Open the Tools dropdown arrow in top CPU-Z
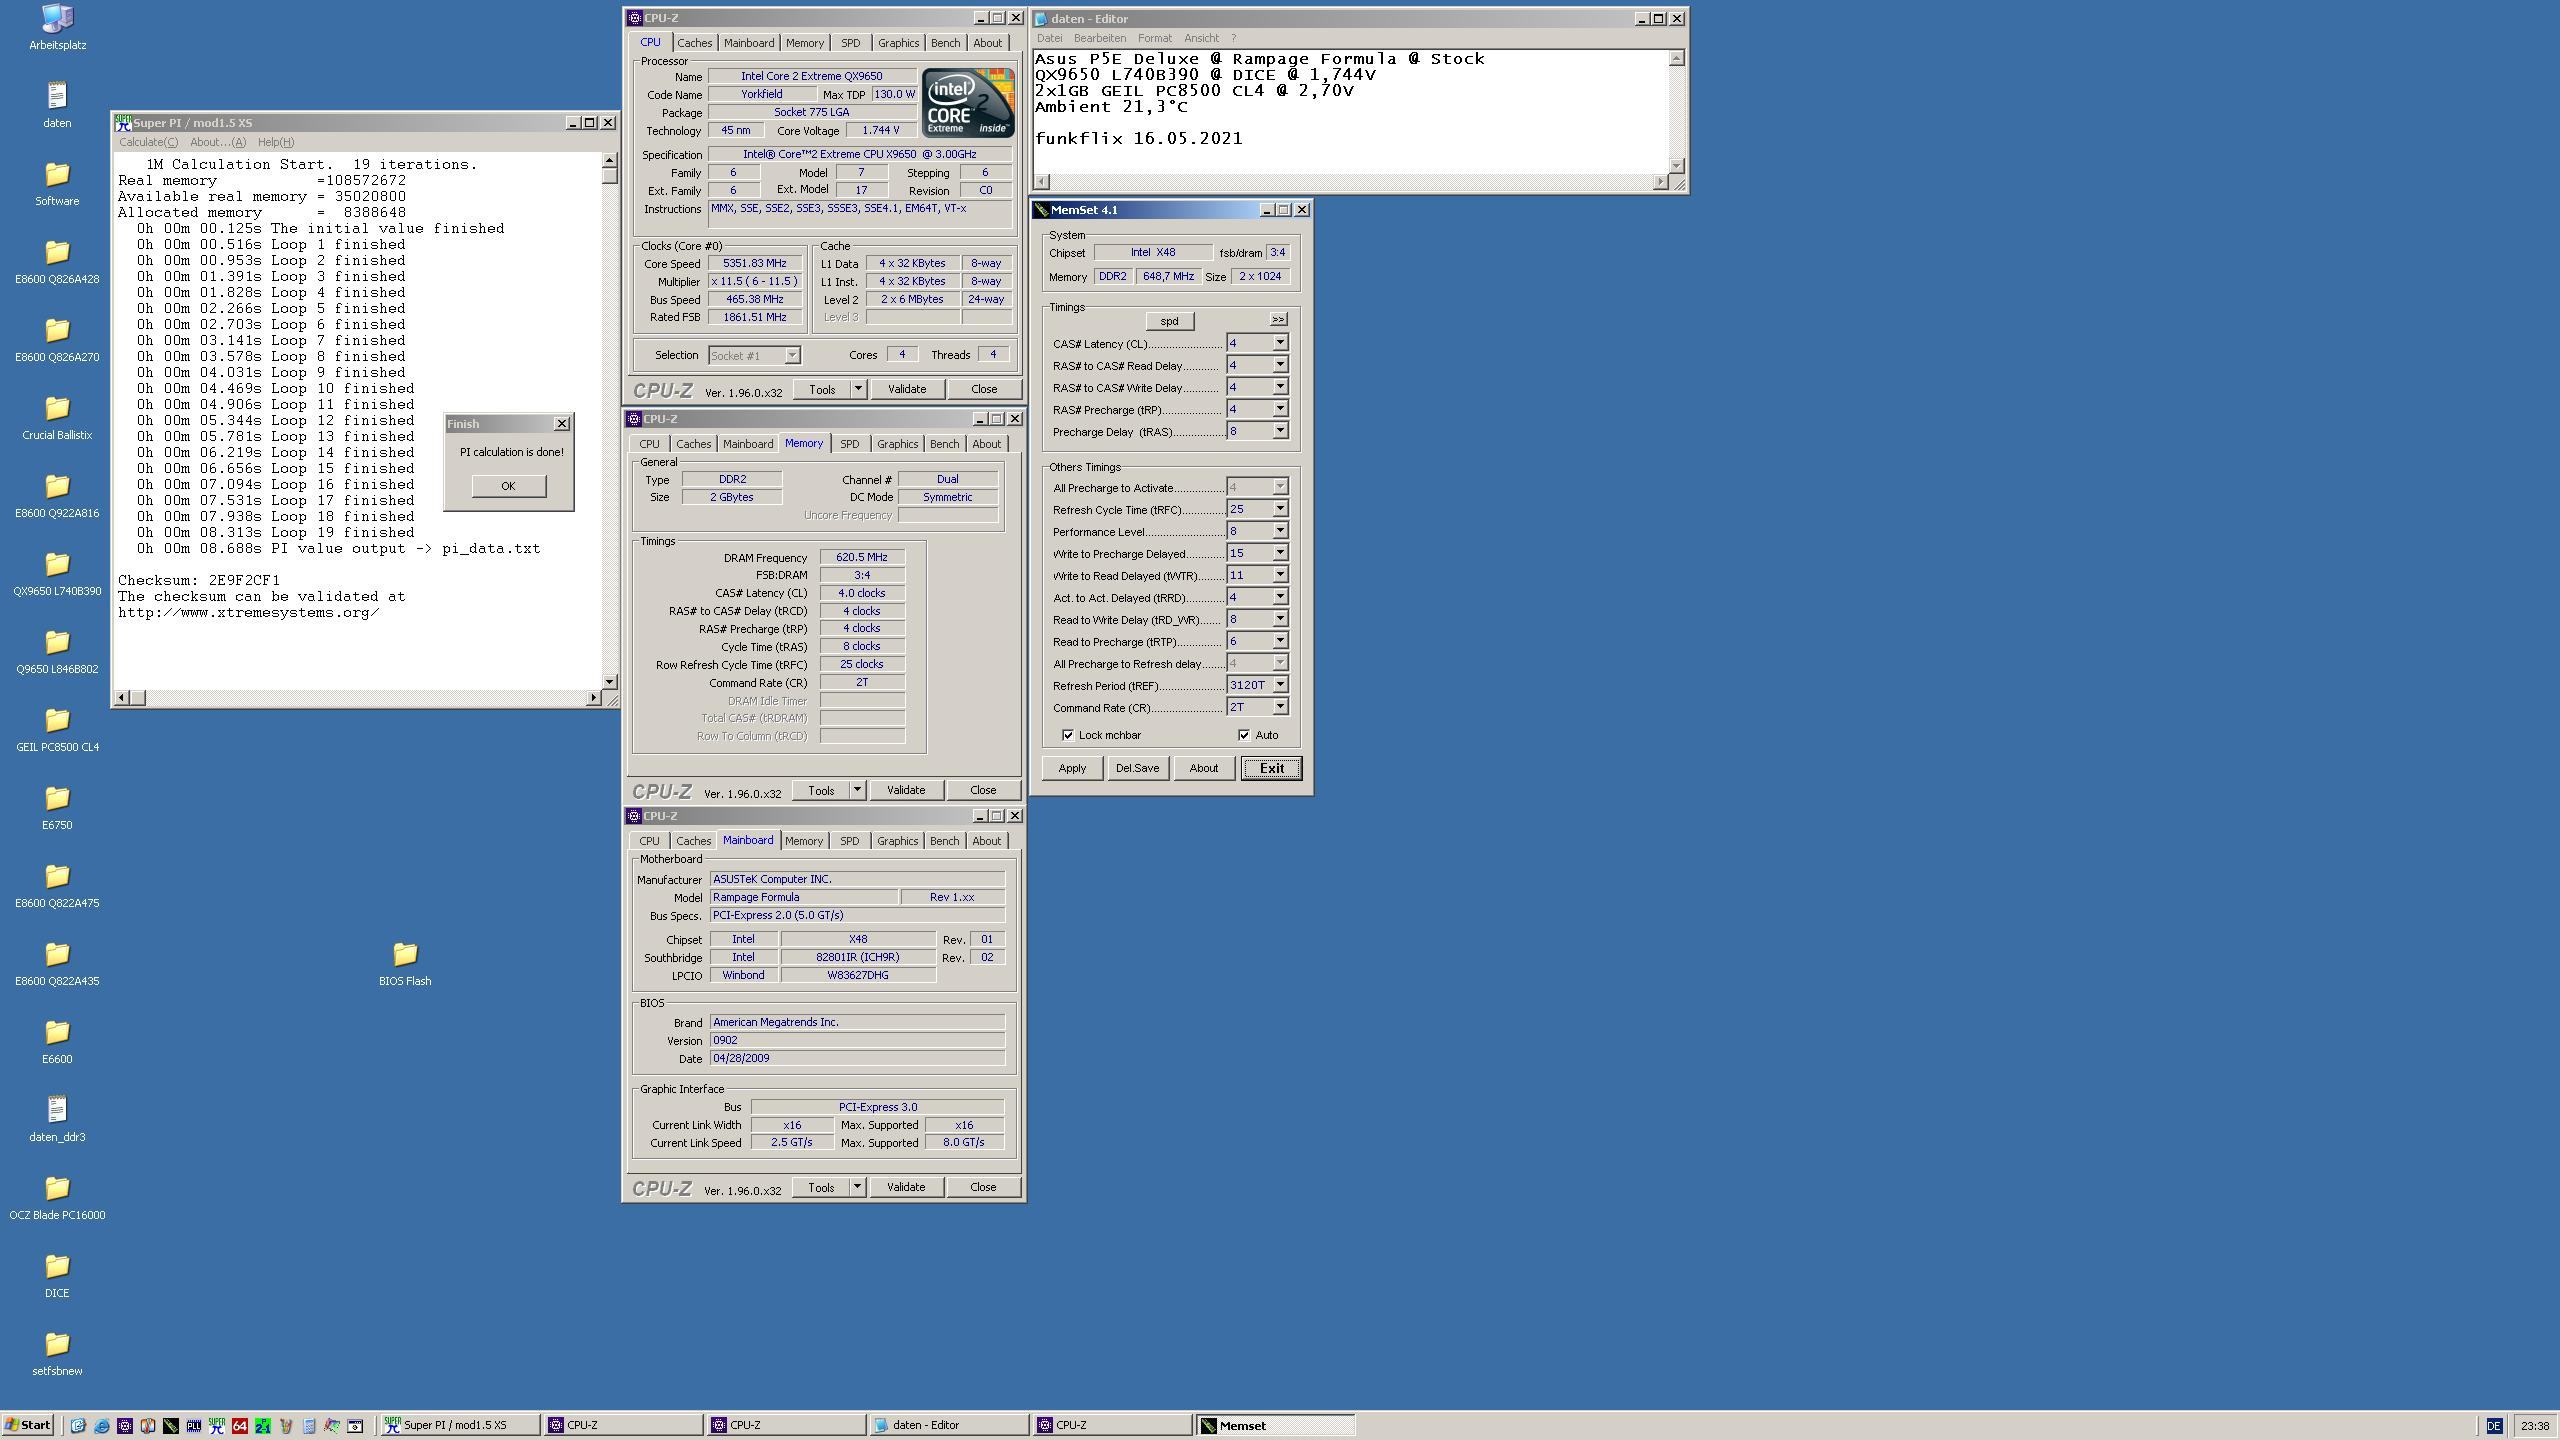The height and width of the screenshot is (1440, 2560). pyautogui.click(x=858, y=389)
